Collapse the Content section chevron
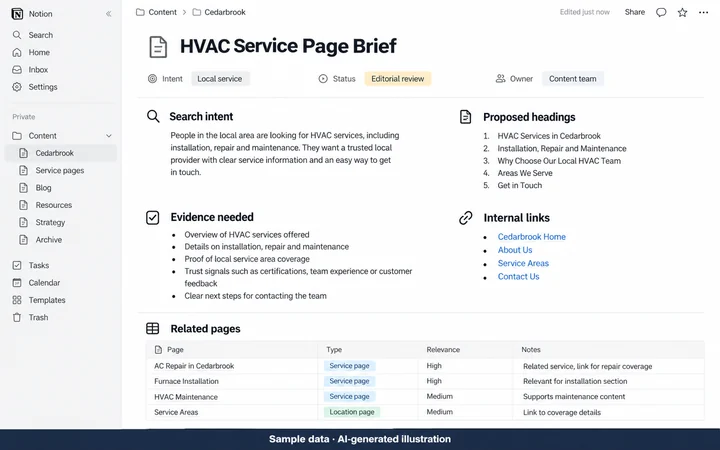 coord(109,136)
